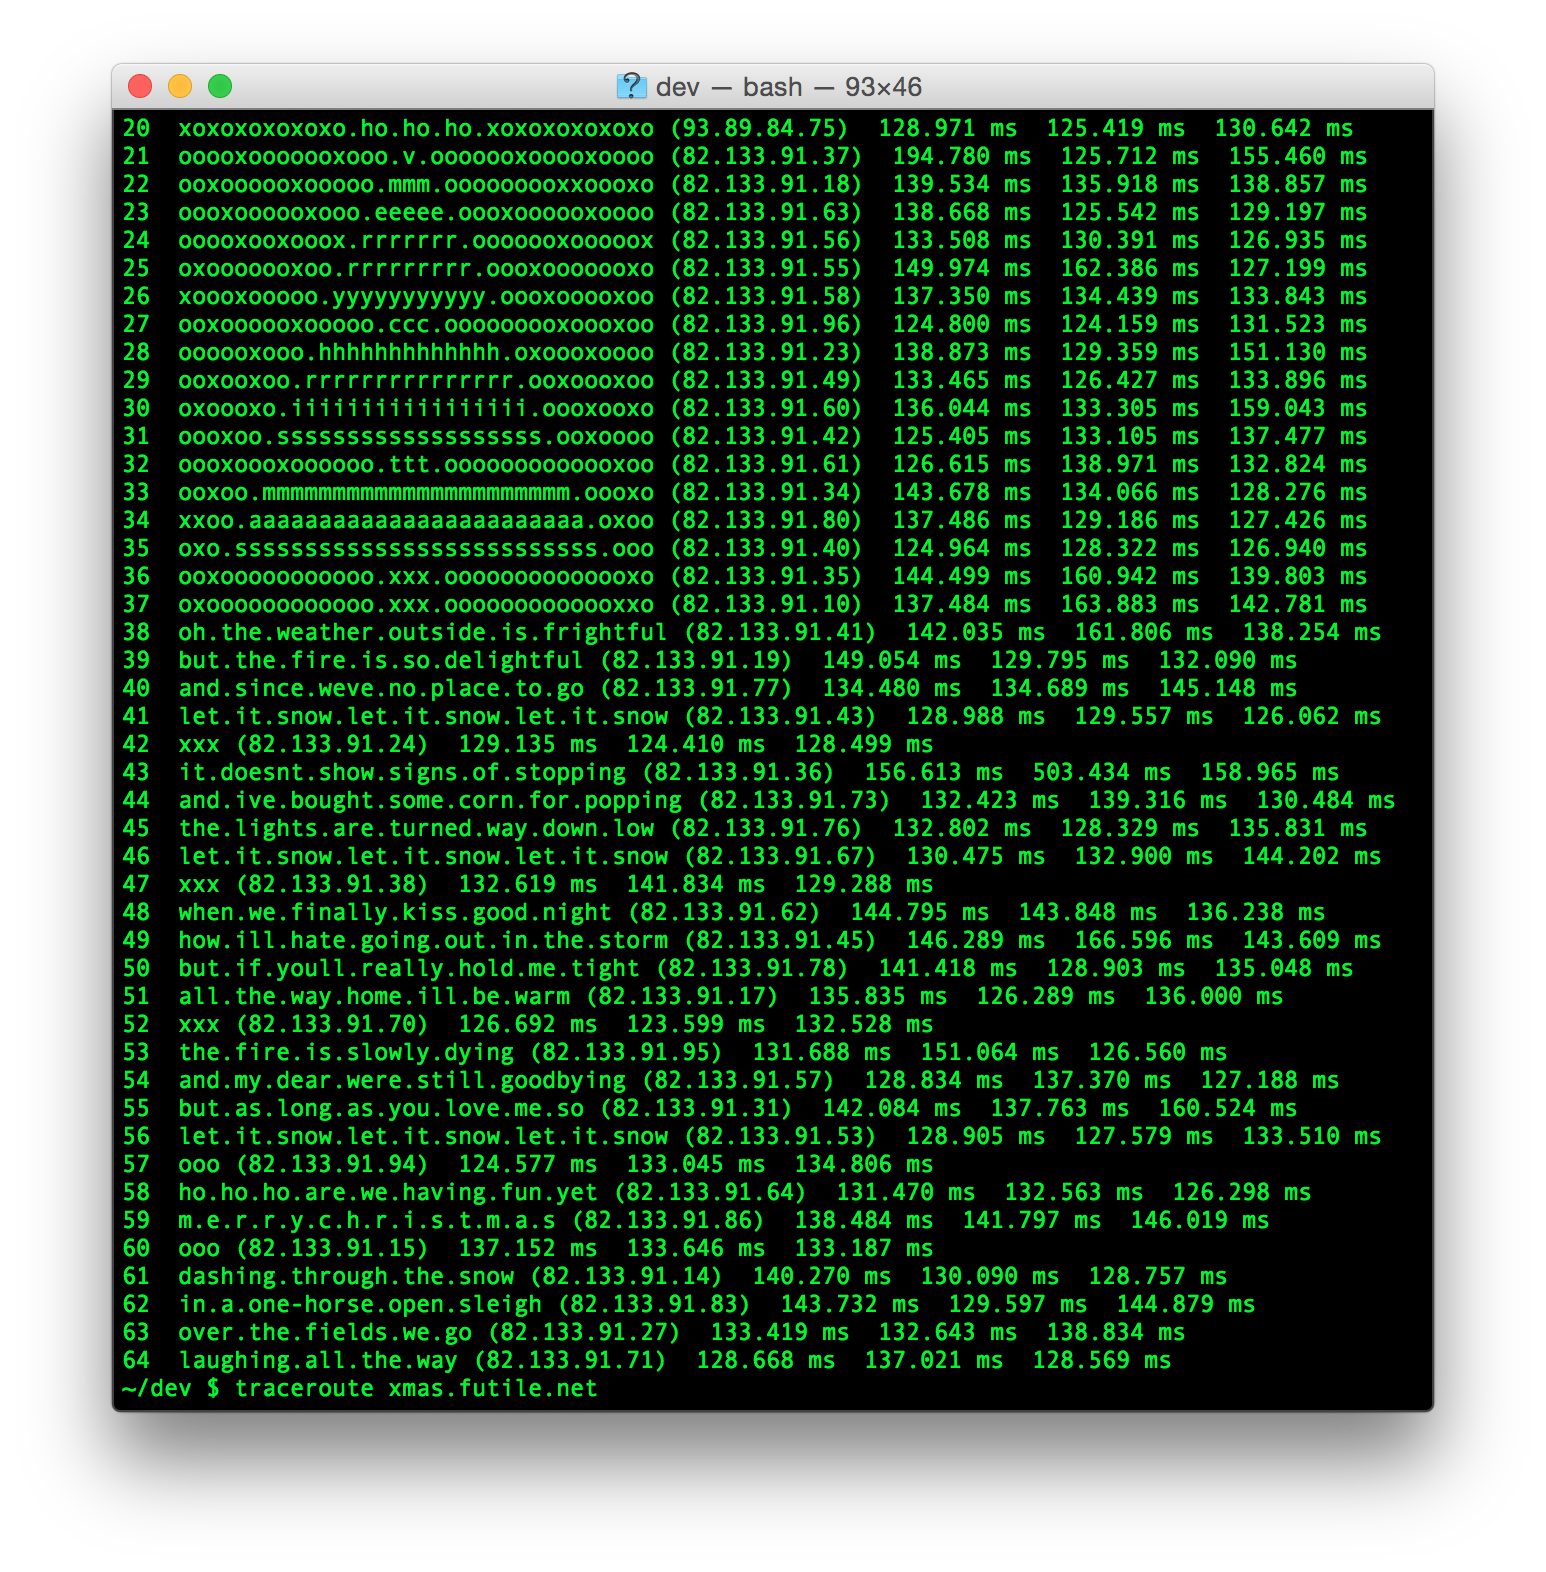1546x1572 pixels.
Task: Click hostname 'oh.the.weather.outside.is.frightful'
Action: coord(423,632)
